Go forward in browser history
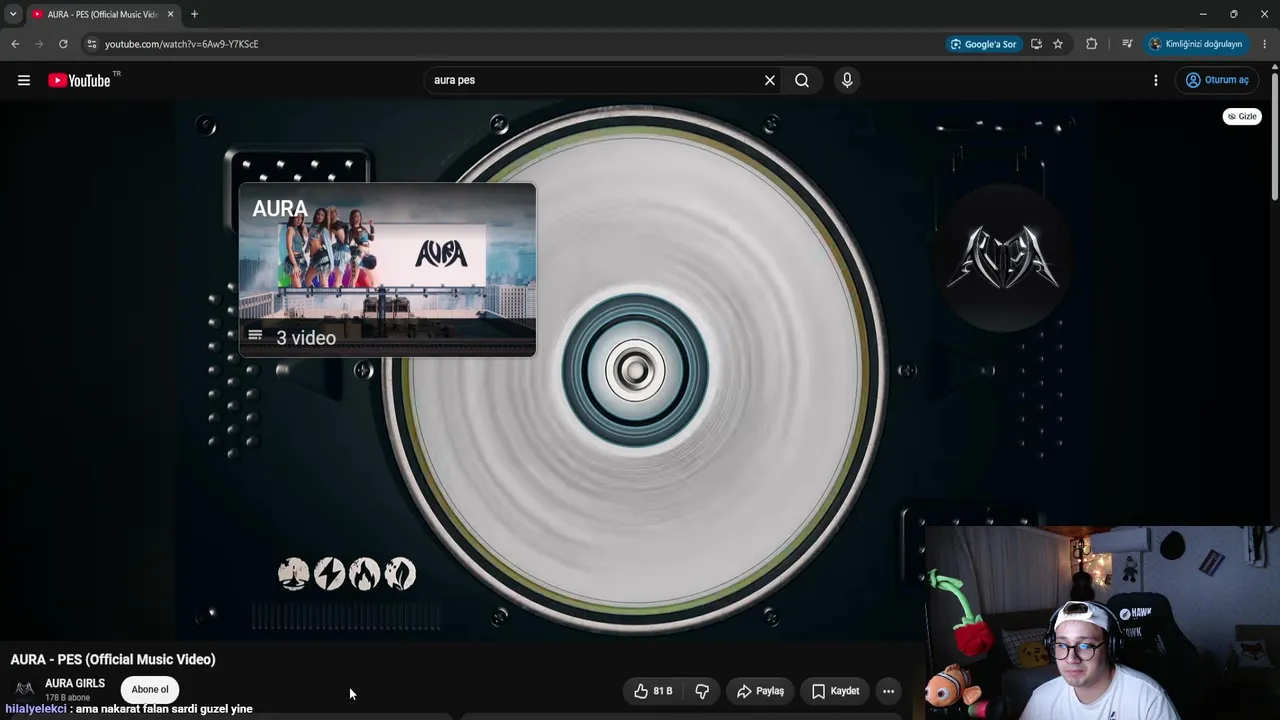Image resolution: width=1280 pixels, height=720 pixels. 39,44
